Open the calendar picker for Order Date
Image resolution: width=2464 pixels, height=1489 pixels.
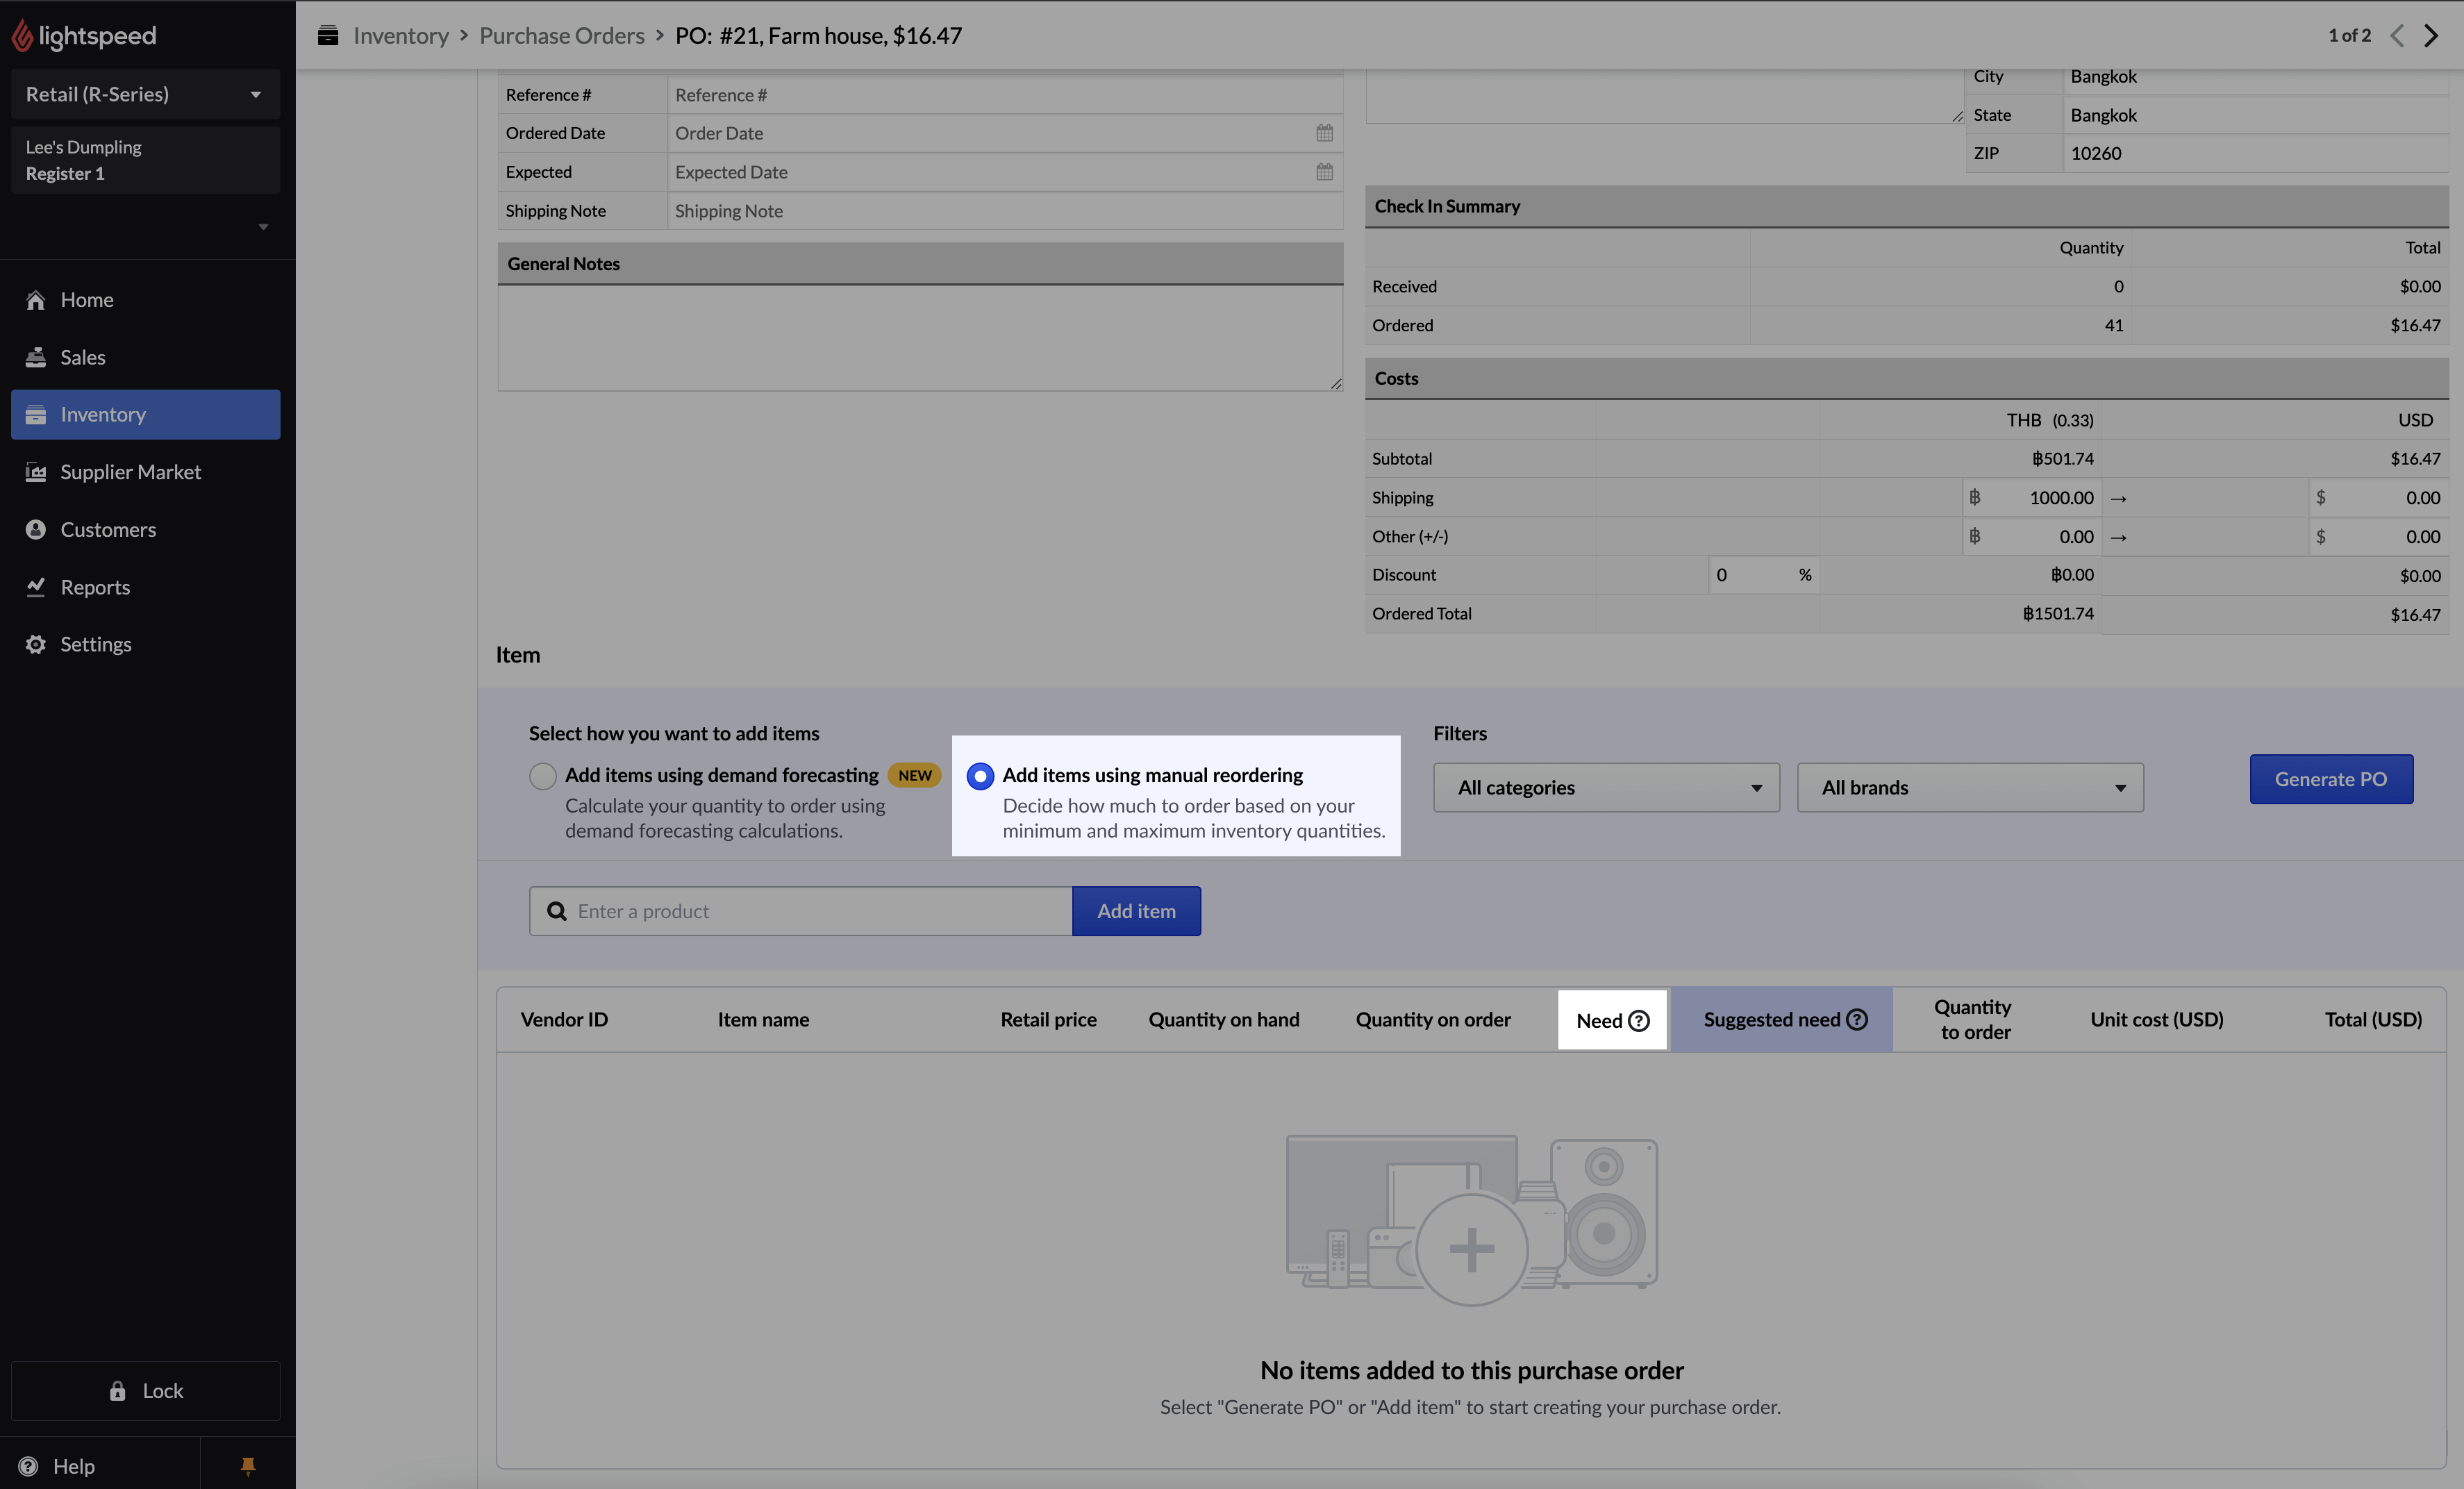click(x=1324, y=132)
